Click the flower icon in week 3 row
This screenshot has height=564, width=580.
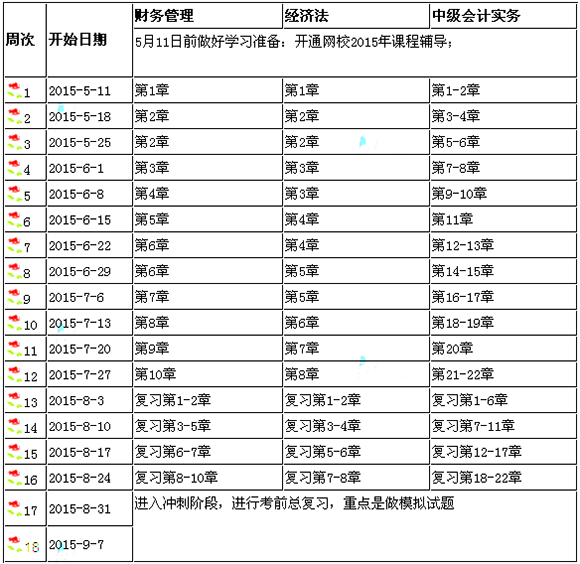point(14,142)
